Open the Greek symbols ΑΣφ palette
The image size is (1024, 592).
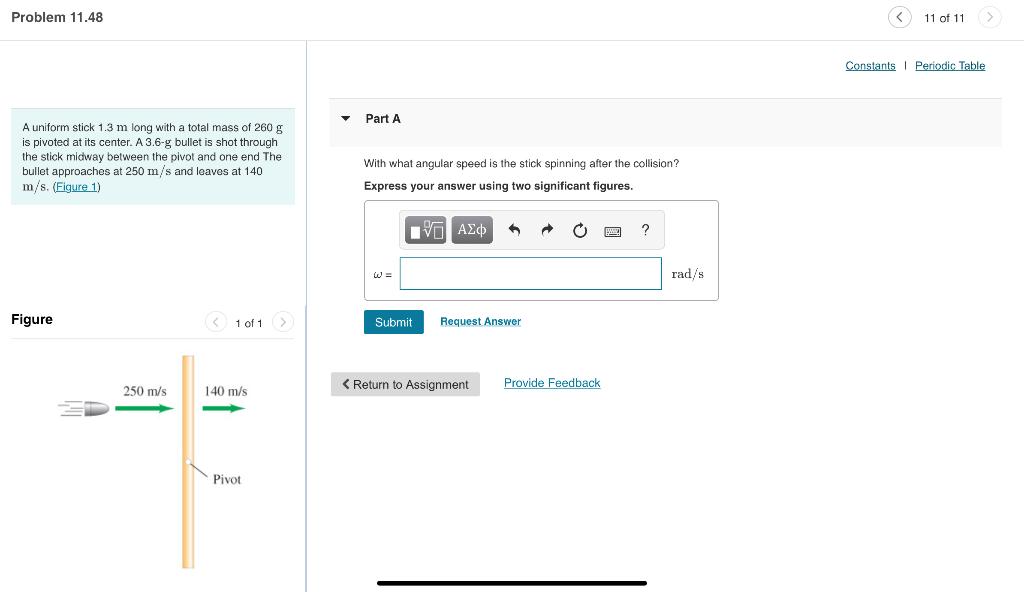pyautogui.click(x=472, y=230)
